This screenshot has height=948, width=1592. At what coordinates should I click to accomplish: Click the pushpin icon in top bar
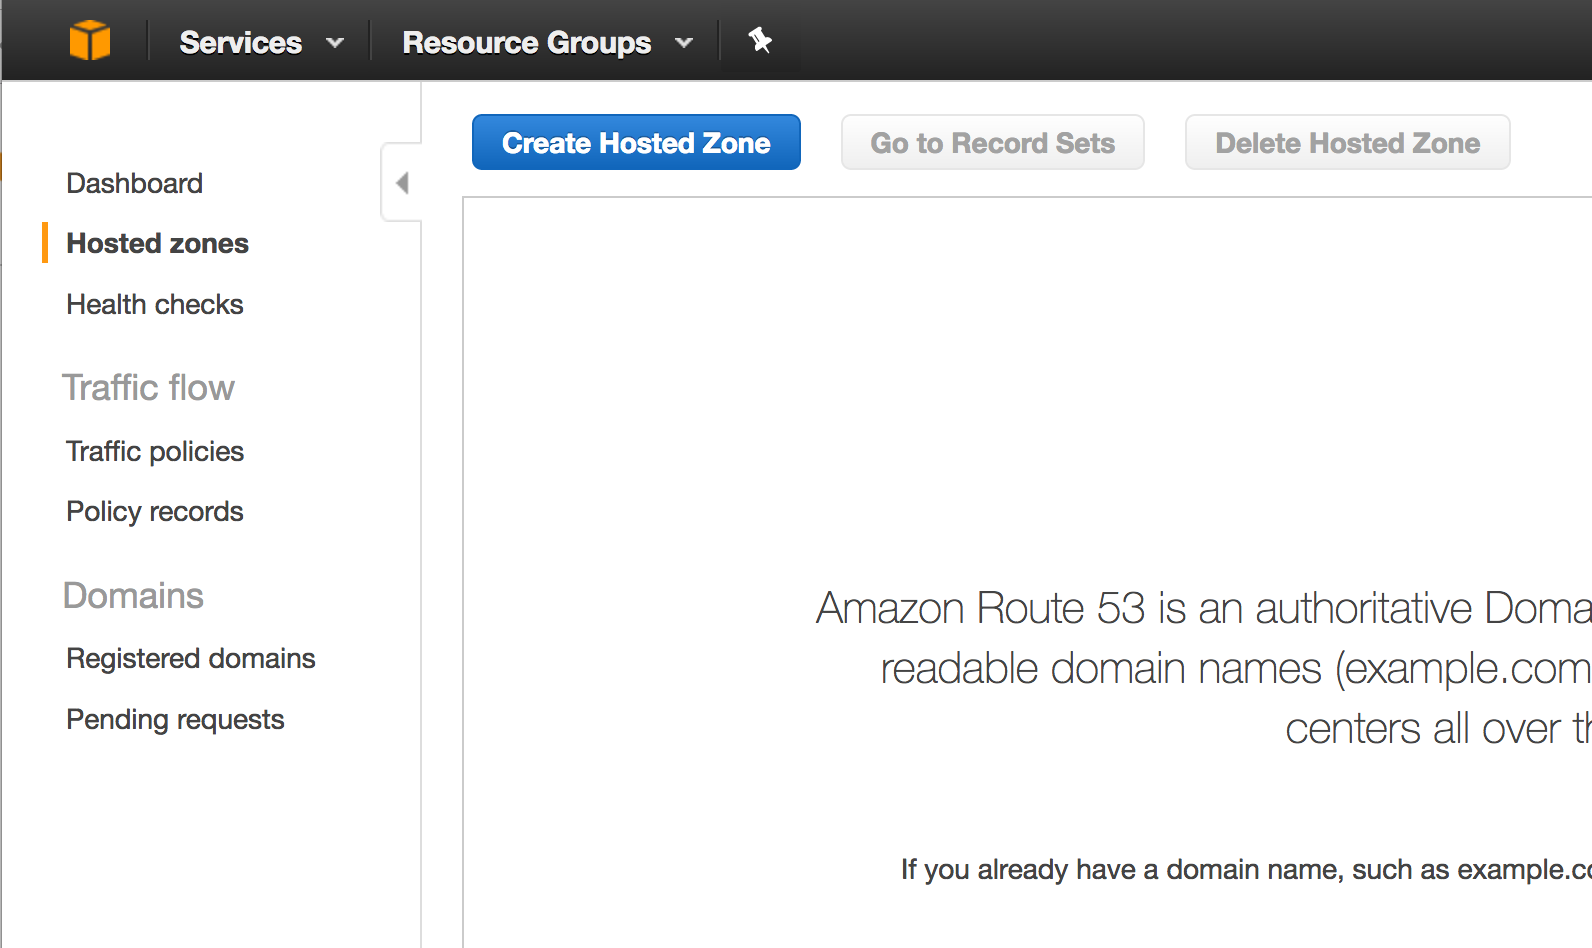click(760, 40)
